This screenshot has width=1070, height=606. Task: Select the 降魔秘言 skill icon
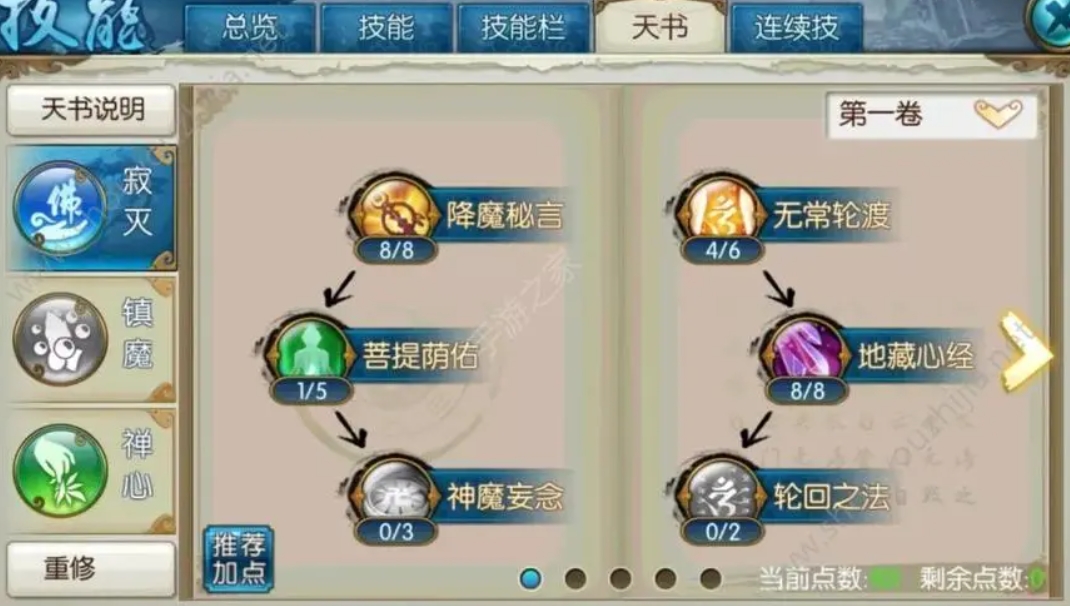395,213
